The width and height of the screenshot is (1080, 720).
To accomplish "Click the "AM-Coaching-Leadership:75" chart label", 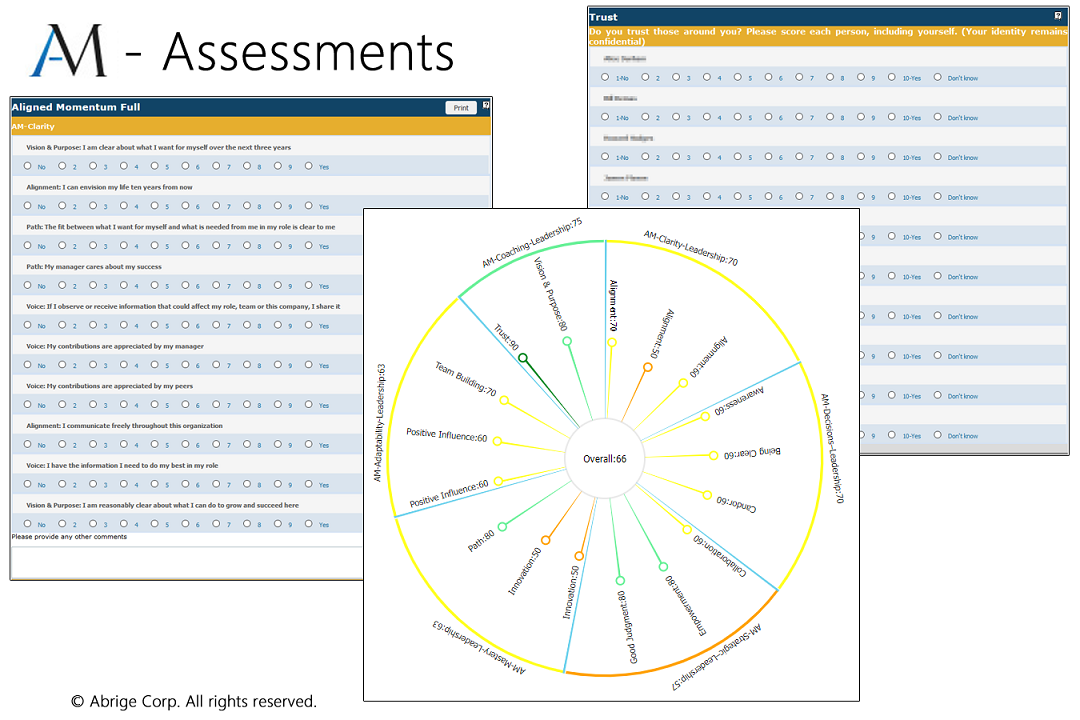I will point(532,243).
